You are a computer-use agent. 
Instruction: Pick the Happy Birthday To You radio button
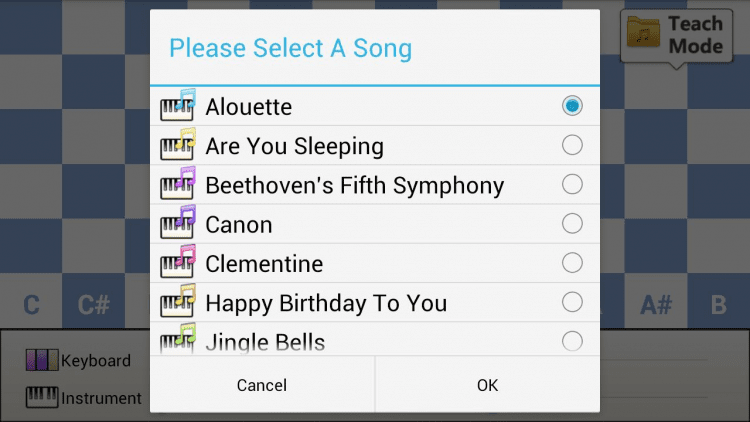click(x=572, y=302)
